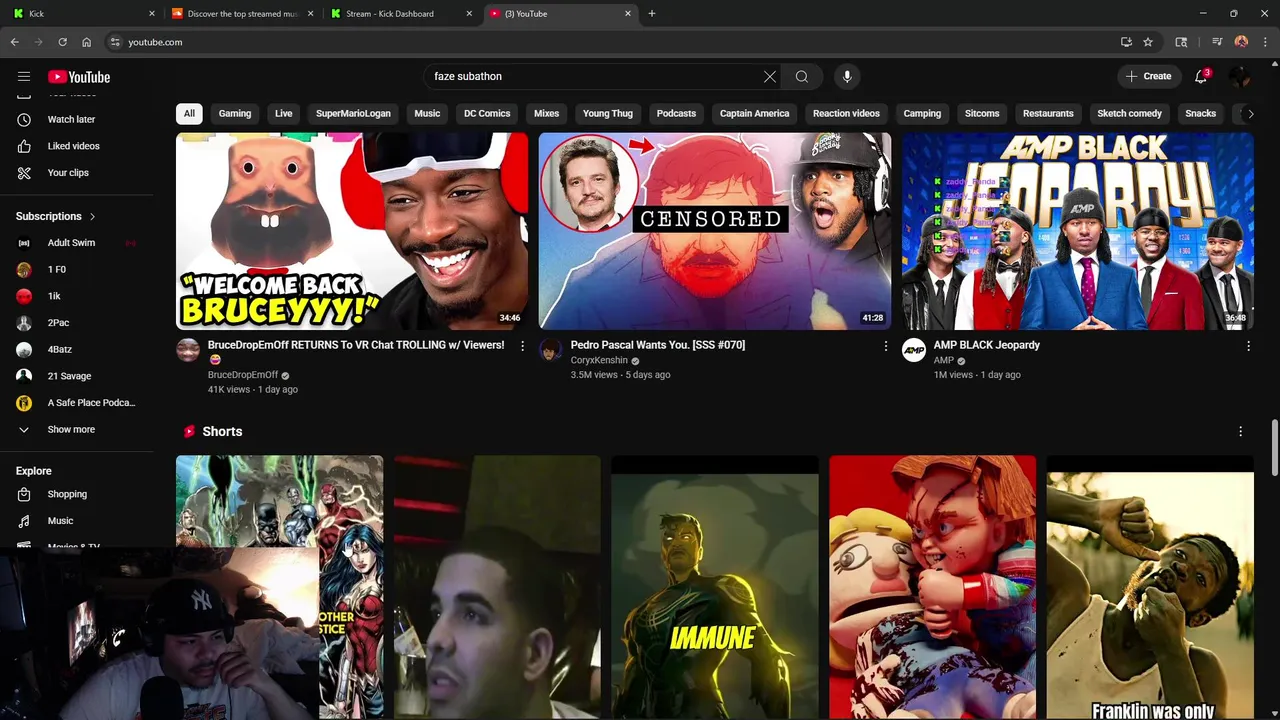Image resolution: width=1280 pixels, height=720 pixels.
Task: Open the Pedro Pascal Wants You title
Action: (x=657, y=345)
